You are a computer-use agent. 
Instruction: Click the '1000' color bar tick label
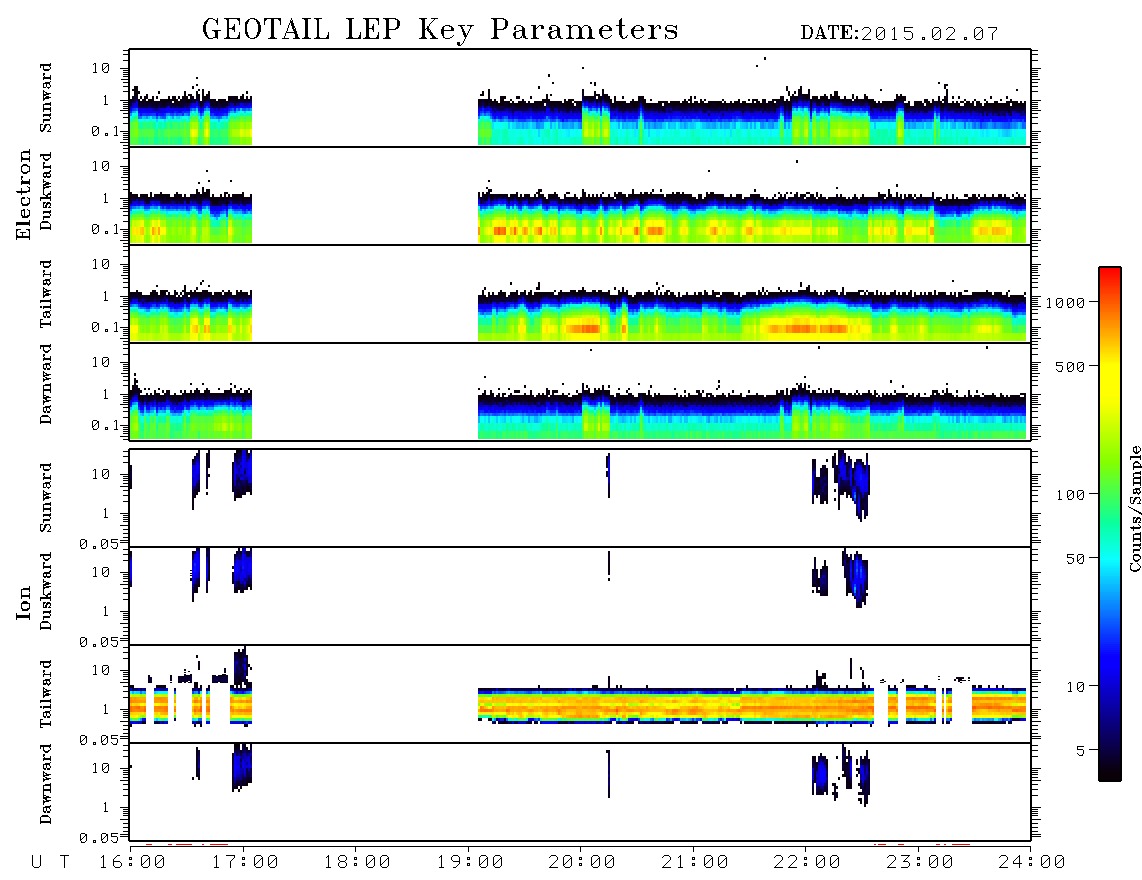(x=1065, y=303)
